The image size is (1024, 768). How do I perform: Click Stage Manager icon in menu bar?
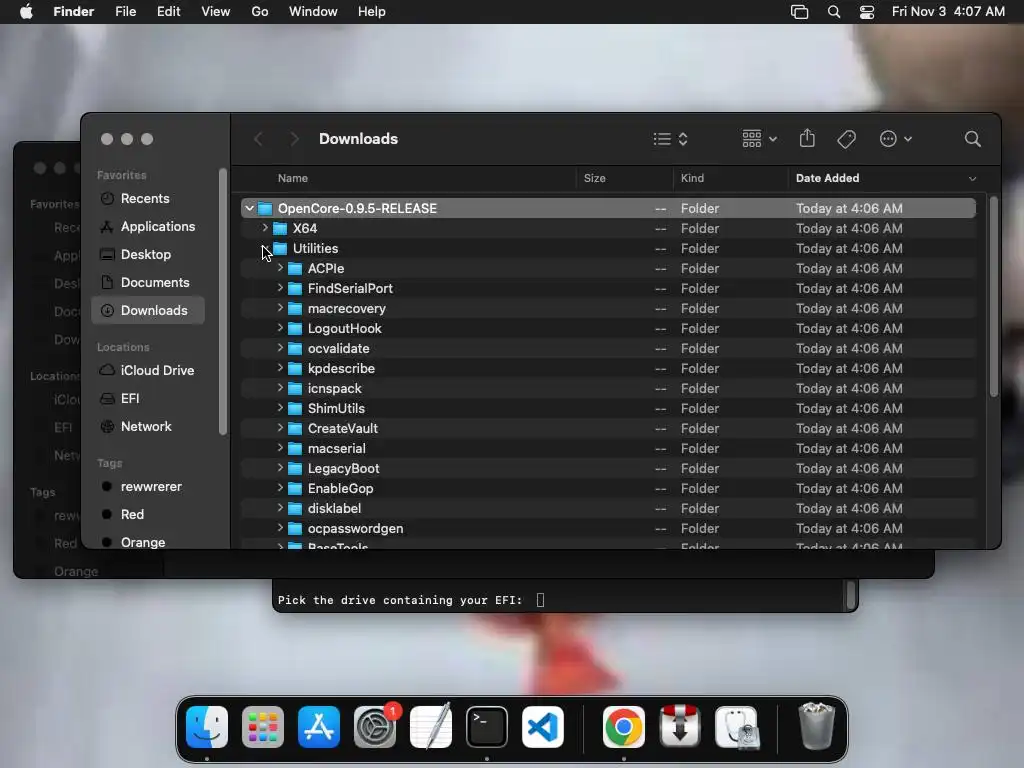coord(799,12)
